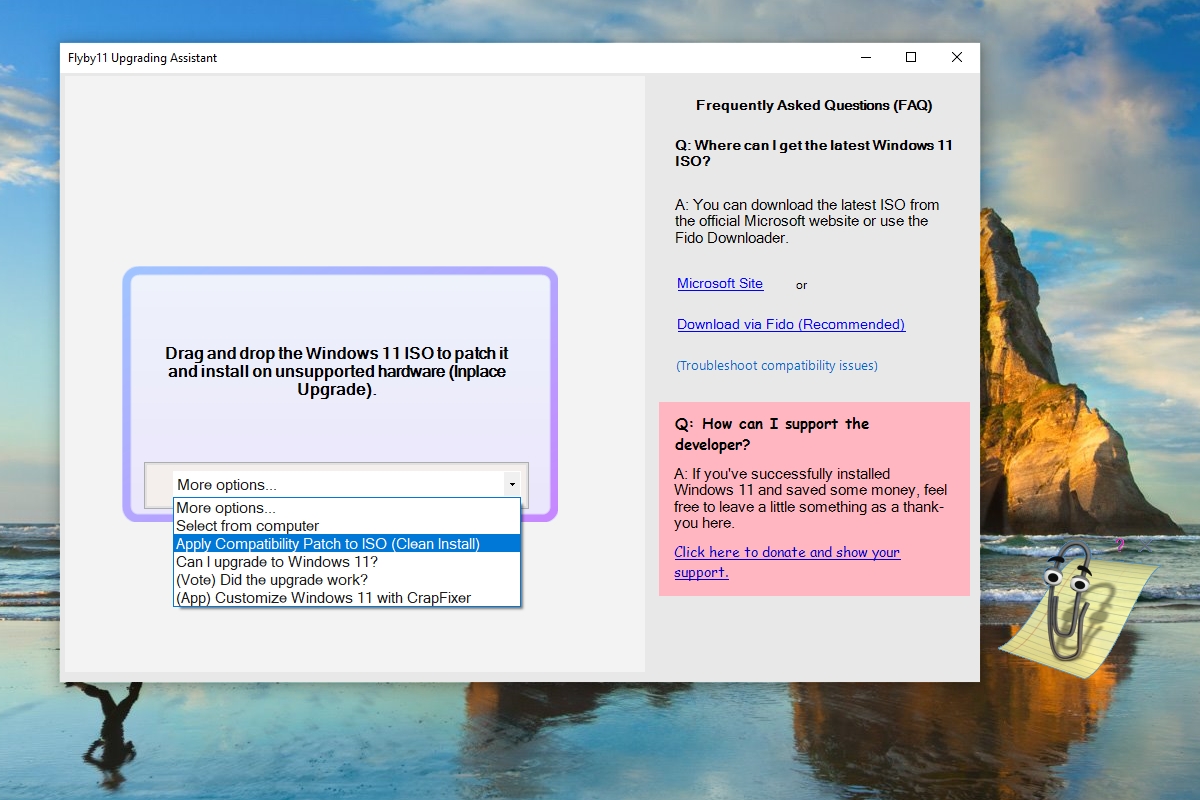Select Customize Windows 11 with CrapFixer option
The image size is (1200, 800).
(x=347, y=598)
